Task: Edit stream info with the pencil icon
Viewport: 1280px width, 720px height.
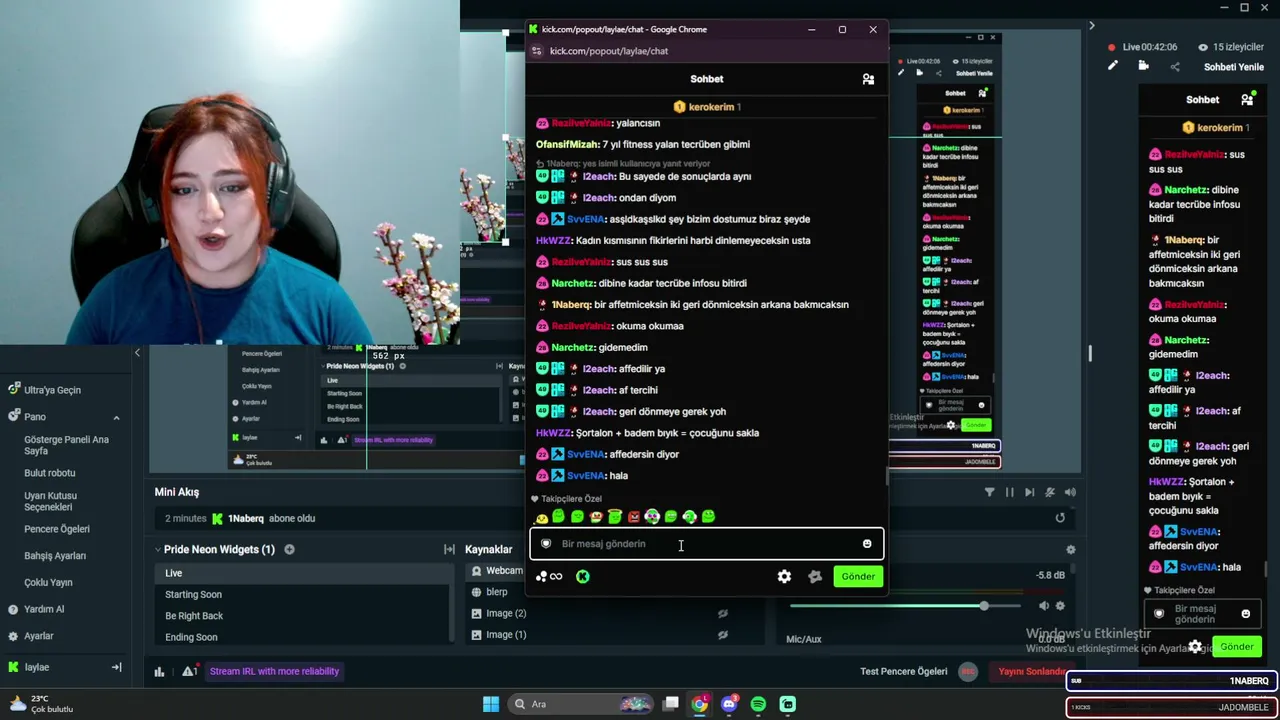Action: 1113,66
